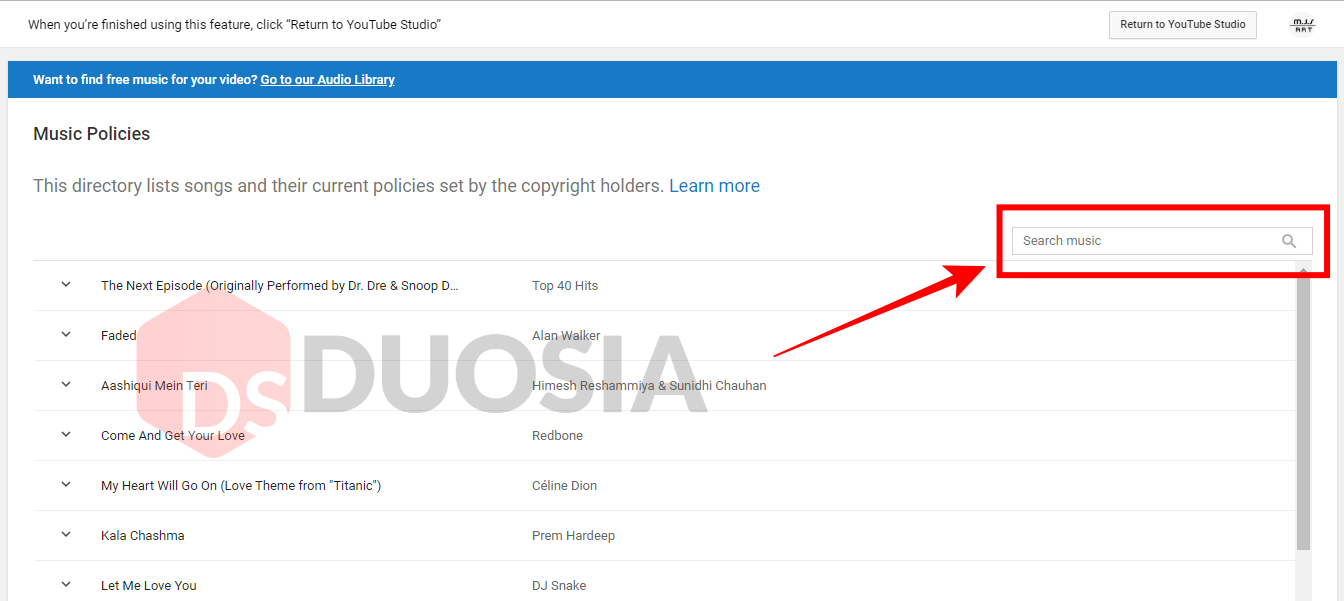Image resolution: width=1344 pixels, height=601 pixels.
Task: Expand the Faded song row chevron
Action: pos(66,335)
